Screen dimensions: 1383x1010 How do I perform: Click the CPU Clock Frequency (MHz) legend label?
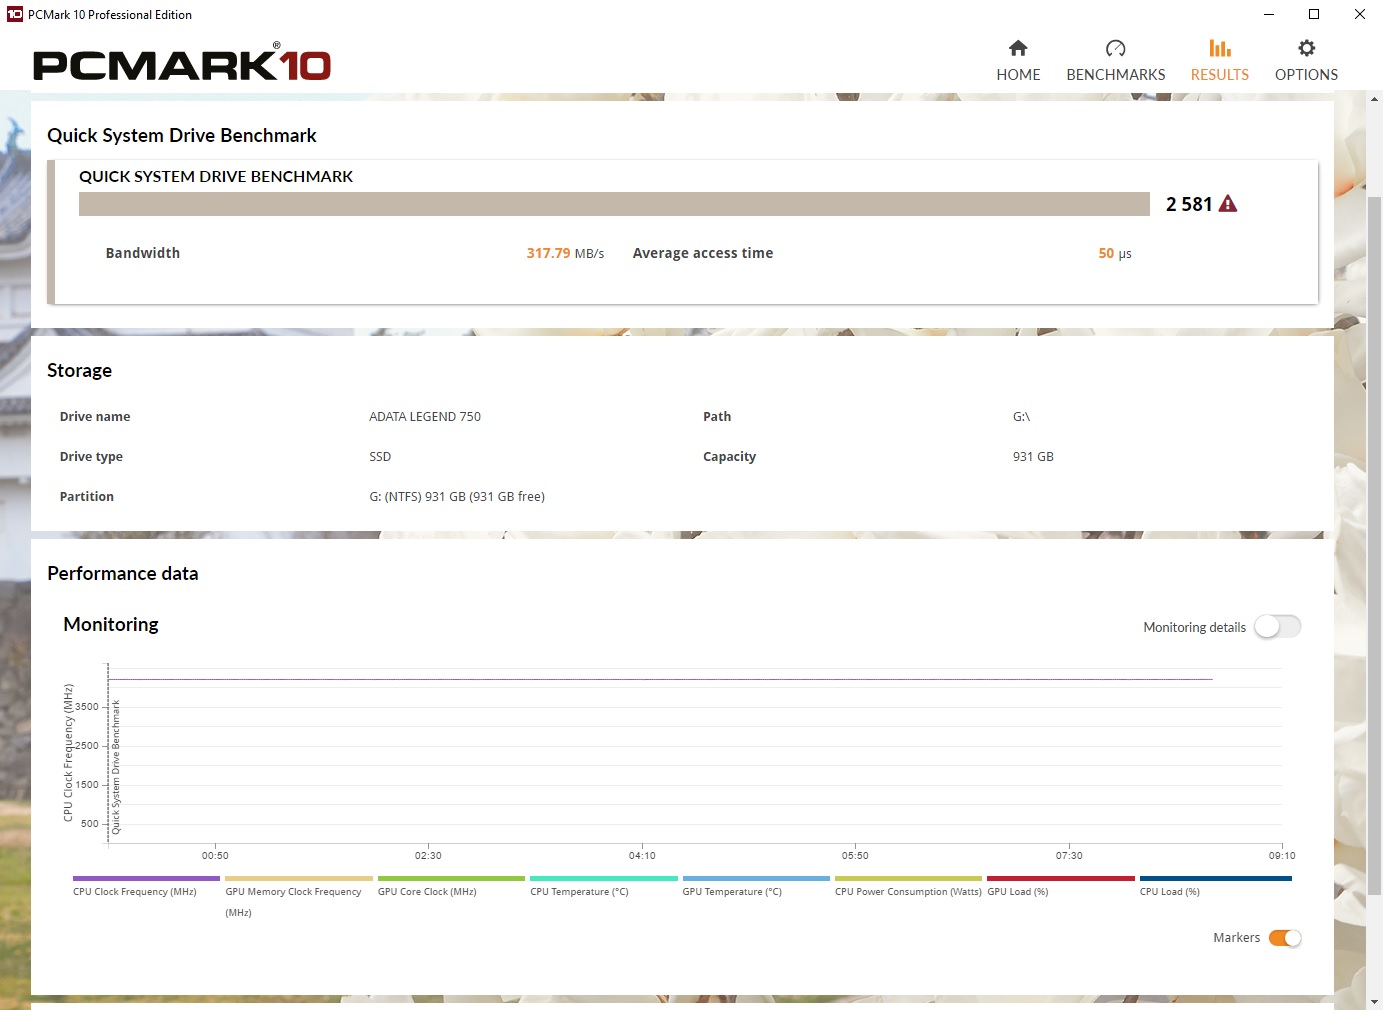click(x=135, y=892)
